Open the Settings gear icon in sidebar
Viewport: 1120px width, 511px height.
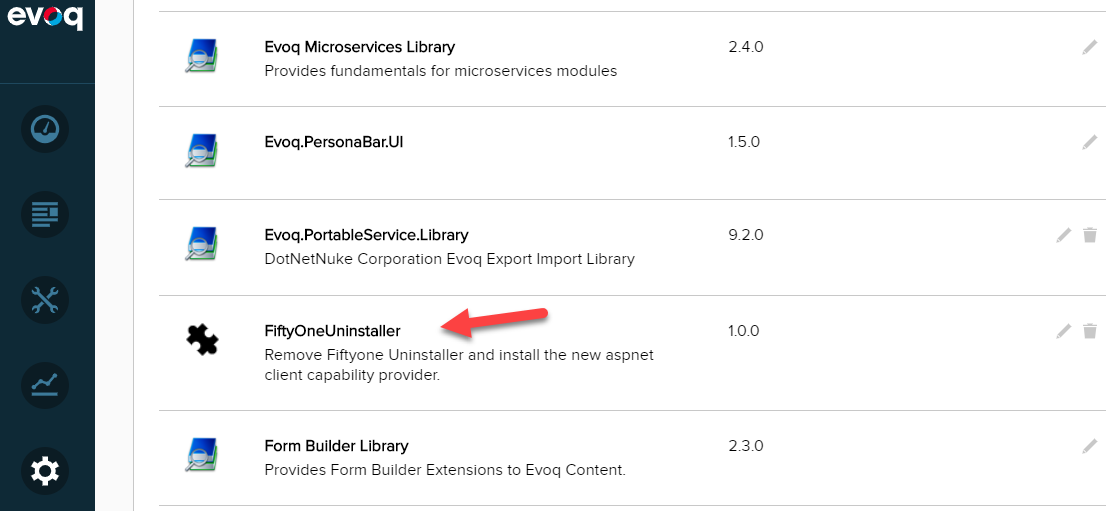45,471
